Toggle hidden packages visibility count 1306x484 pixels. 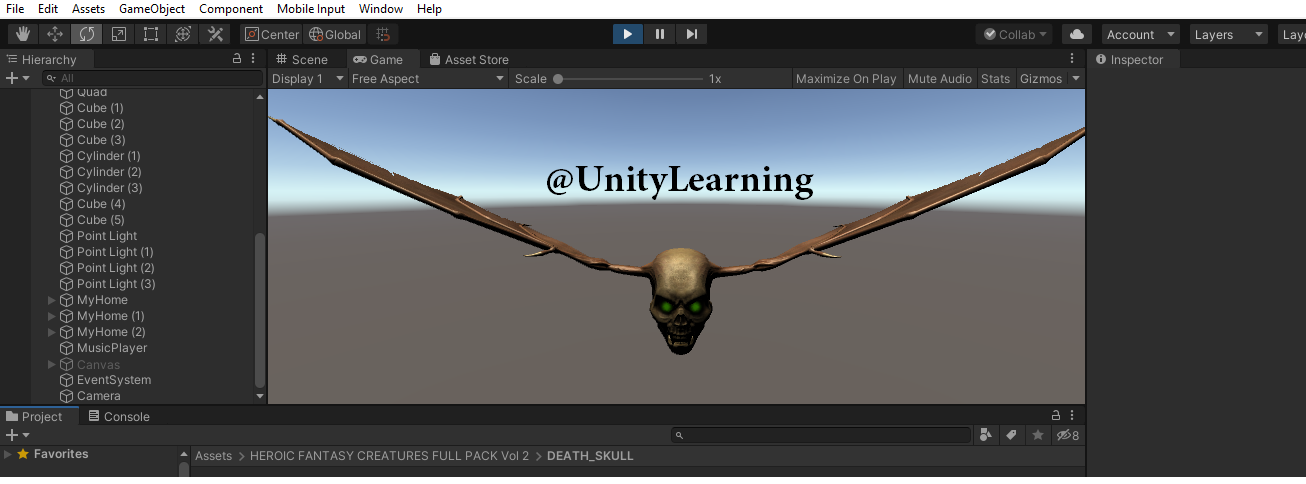pyautogui.click(x=1067, y=435)
